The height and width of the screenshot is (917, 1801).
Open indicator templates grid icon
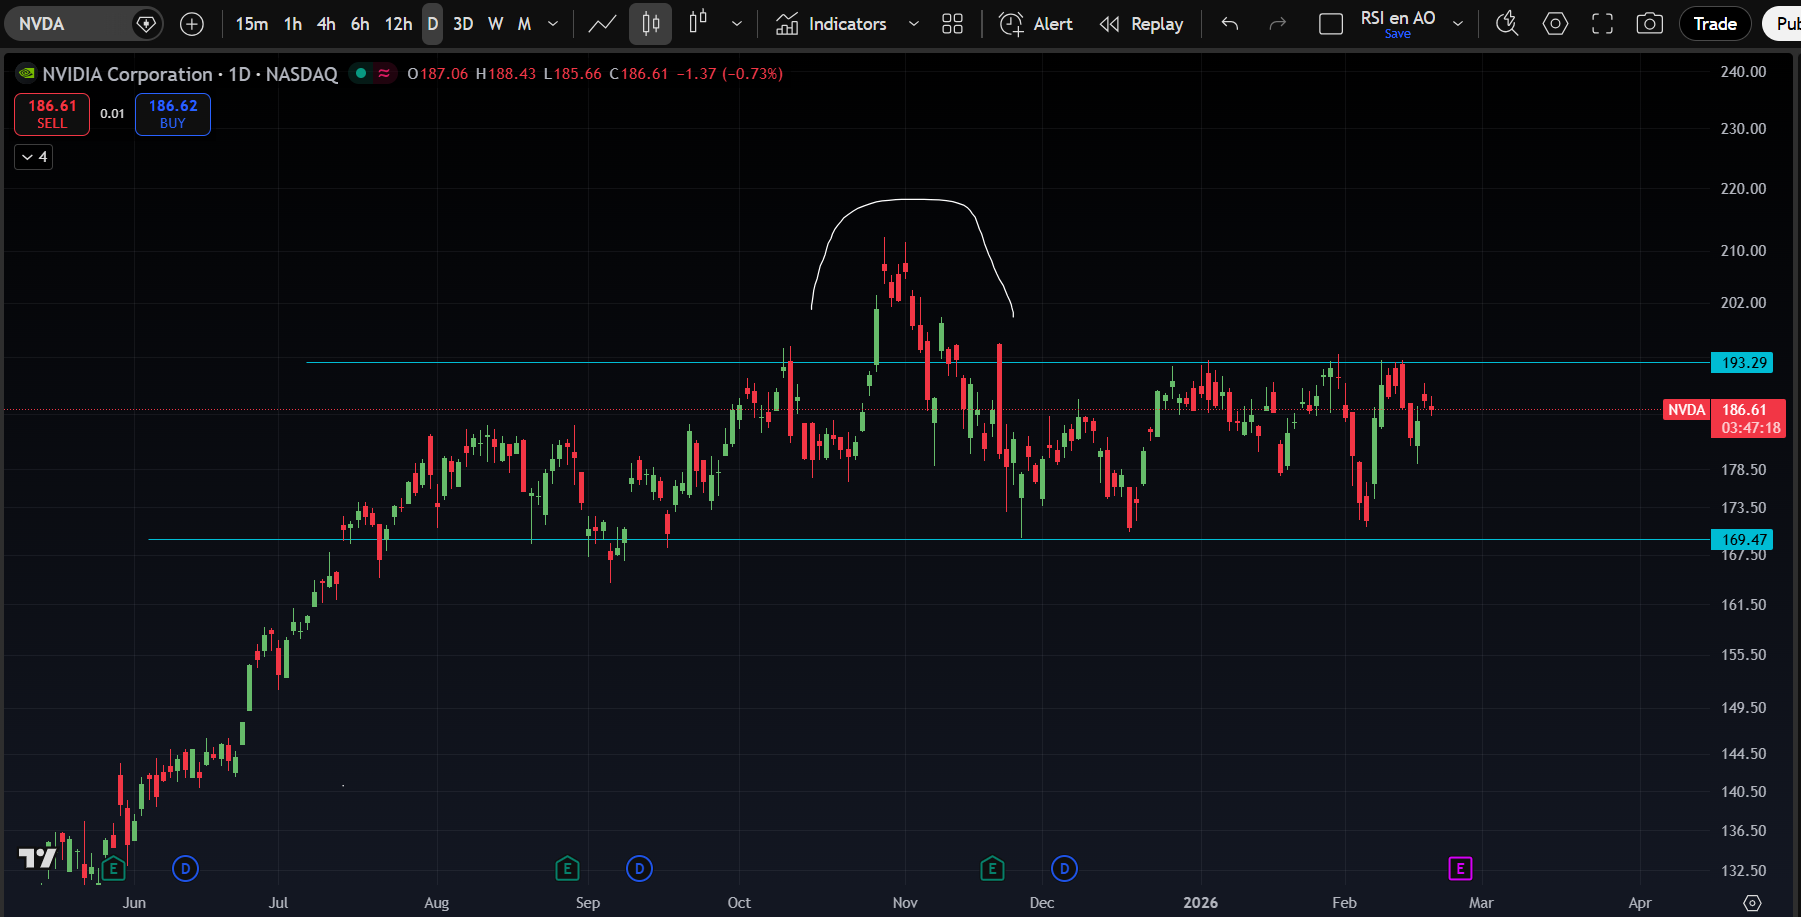point(952,24)
